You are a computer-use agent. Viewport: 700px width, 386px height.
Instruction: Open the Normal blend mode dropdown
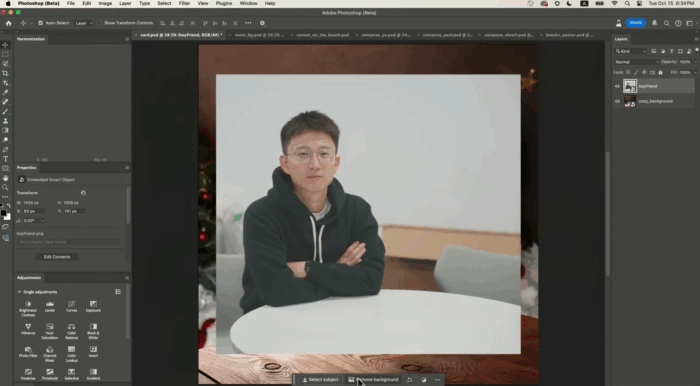pyautogui.click(x=636, y=62)
